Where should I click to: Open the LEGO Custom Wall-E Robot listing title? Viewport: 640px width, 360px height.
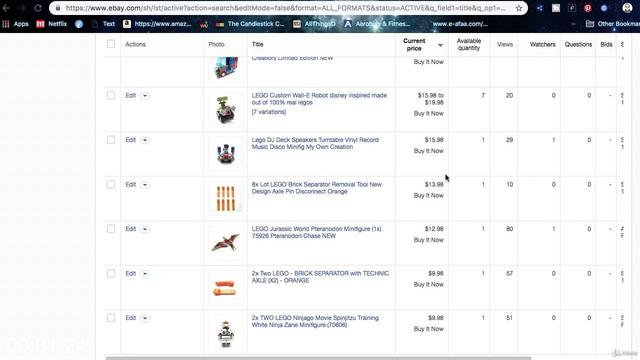[x=319, y=99]
